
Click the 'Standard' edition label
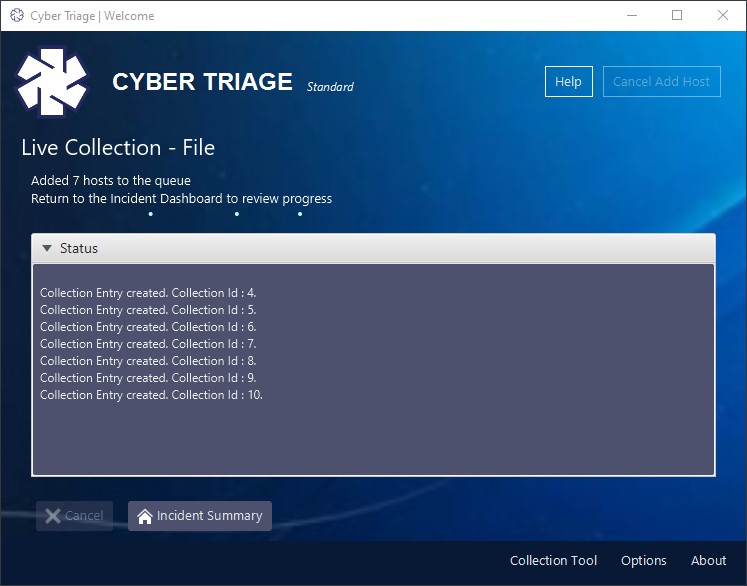330,87
